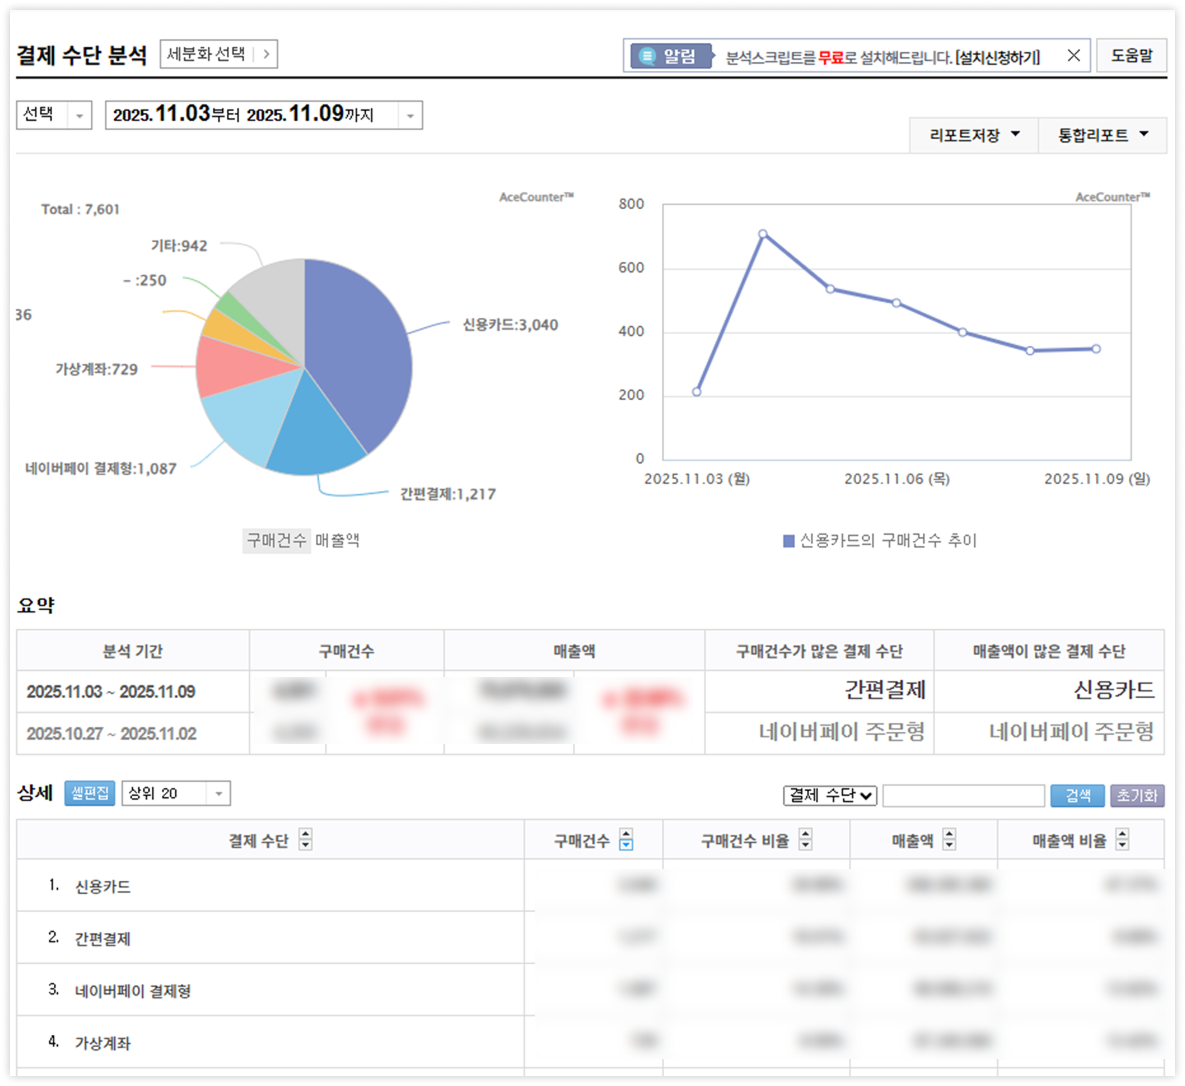Click the blue 알림 notice badge

click(670, 56)
